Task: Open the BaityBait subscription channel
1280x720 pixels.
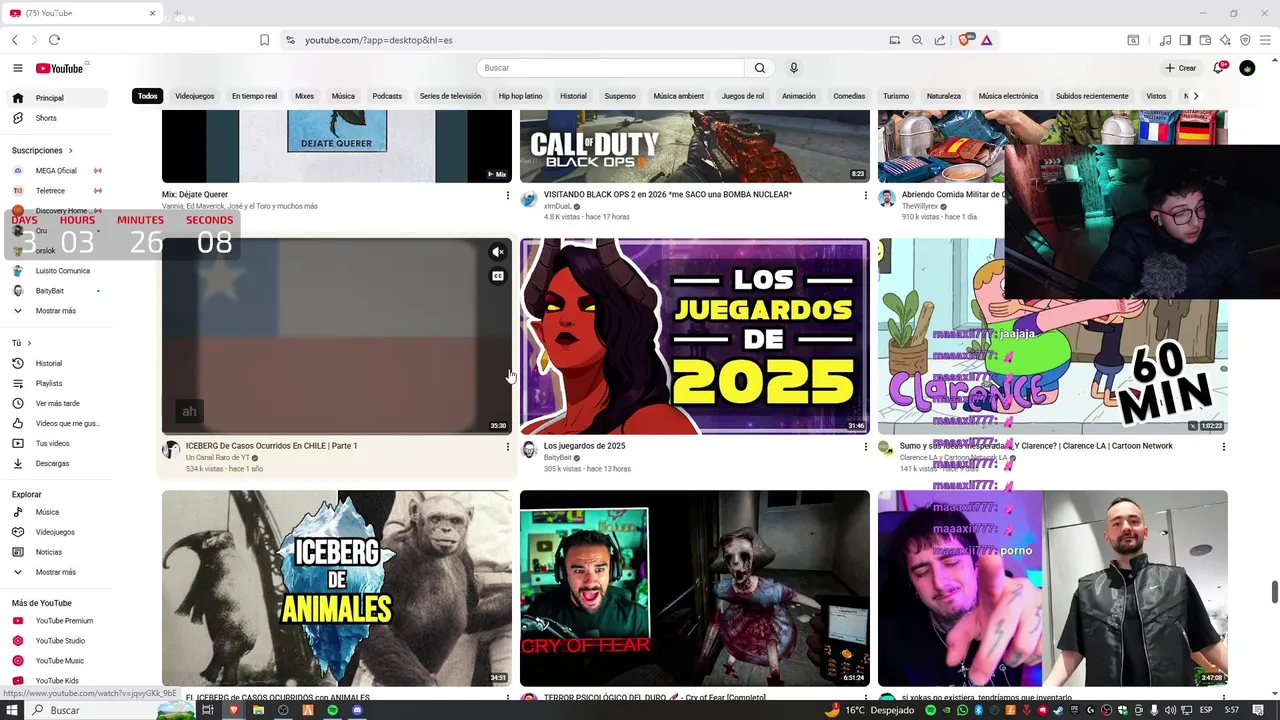Action: tap(58, 291)
